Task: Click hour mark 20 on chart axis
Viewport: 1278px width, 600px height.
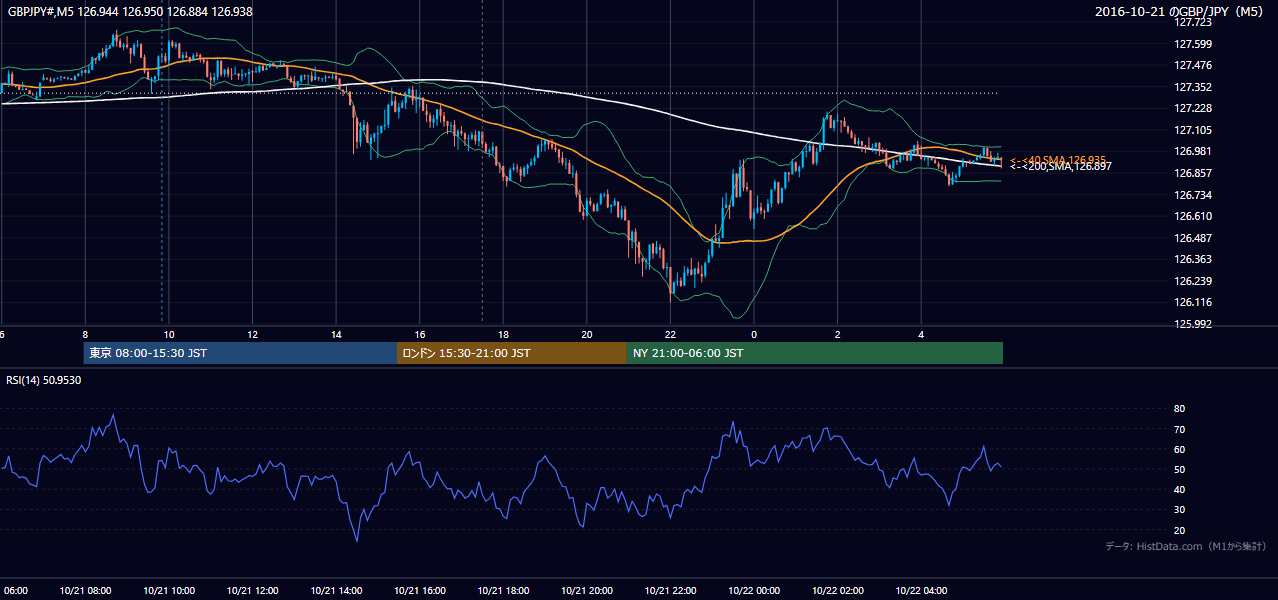Action: click(587, 334)
